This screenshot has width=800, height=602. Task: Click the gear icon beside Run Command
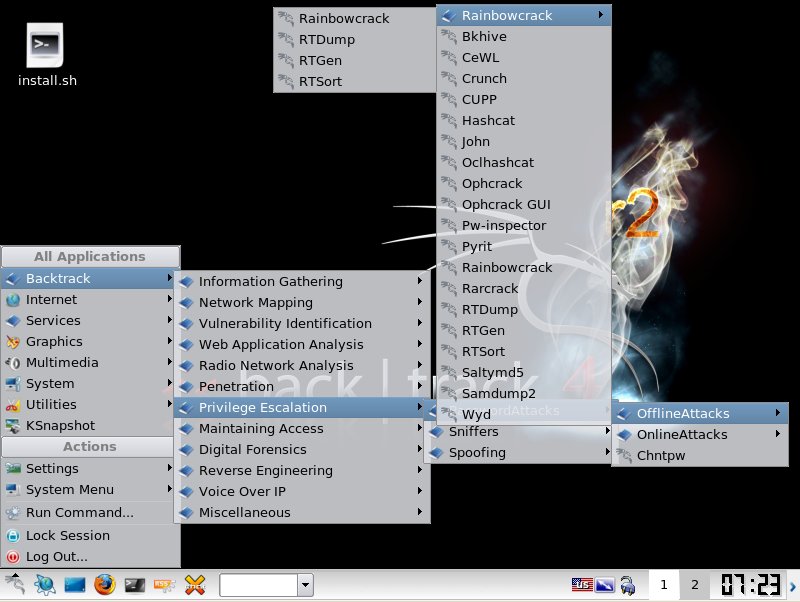tap(13, 513)
